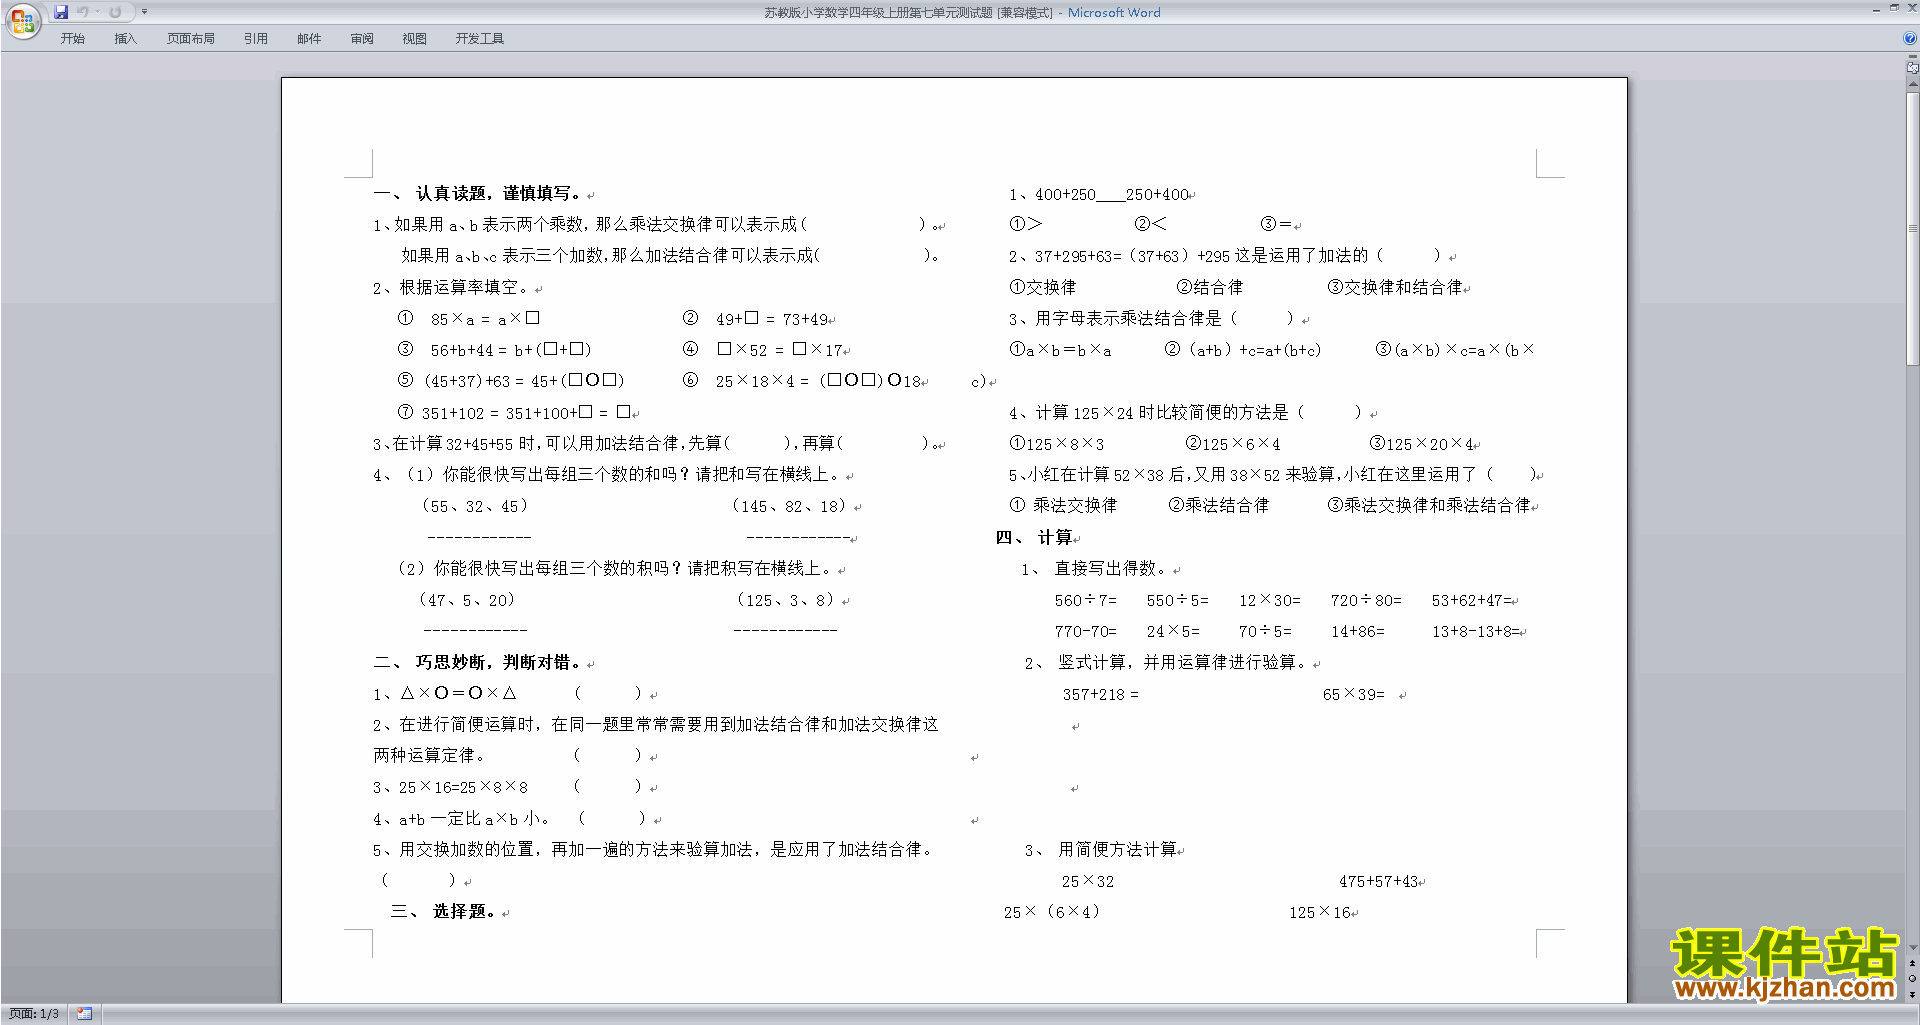1920x1025 pixels.
Task: Click page count 页面: 1/3 in status bar
Action: (x=34, y=1014)
